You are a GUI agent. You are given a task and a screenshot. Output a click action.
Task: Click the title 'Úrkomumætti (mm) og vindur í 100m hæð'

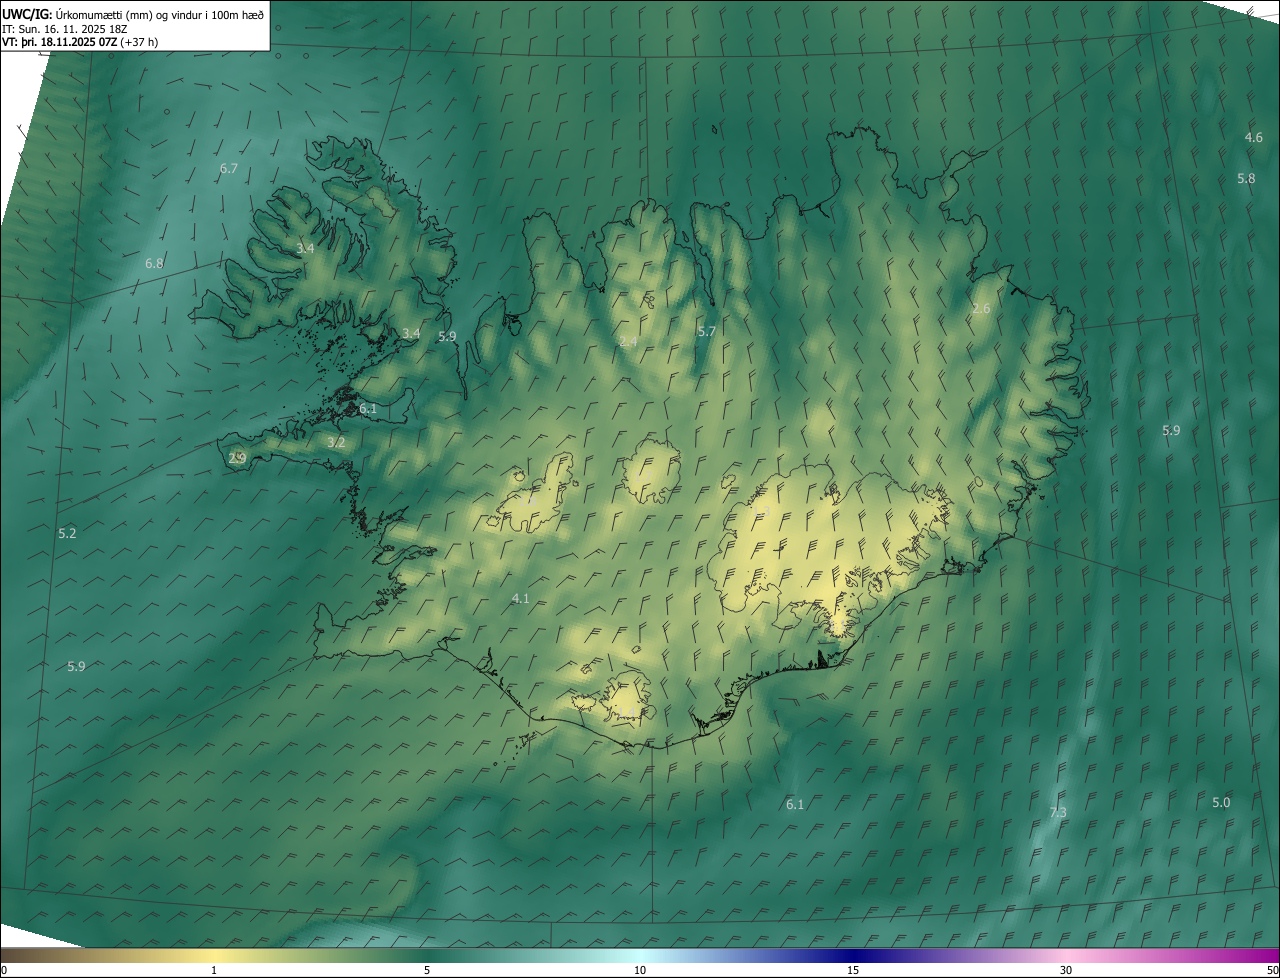(160, 14)
